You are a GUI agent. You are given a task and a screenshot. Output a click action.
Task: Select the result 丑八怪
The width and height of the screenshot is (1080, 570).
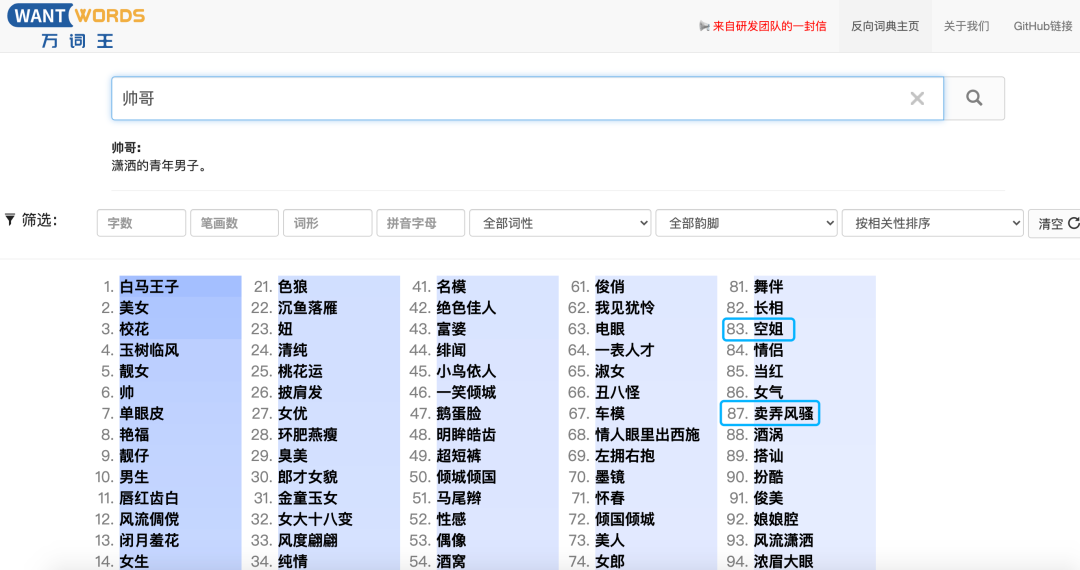point(617,392)
